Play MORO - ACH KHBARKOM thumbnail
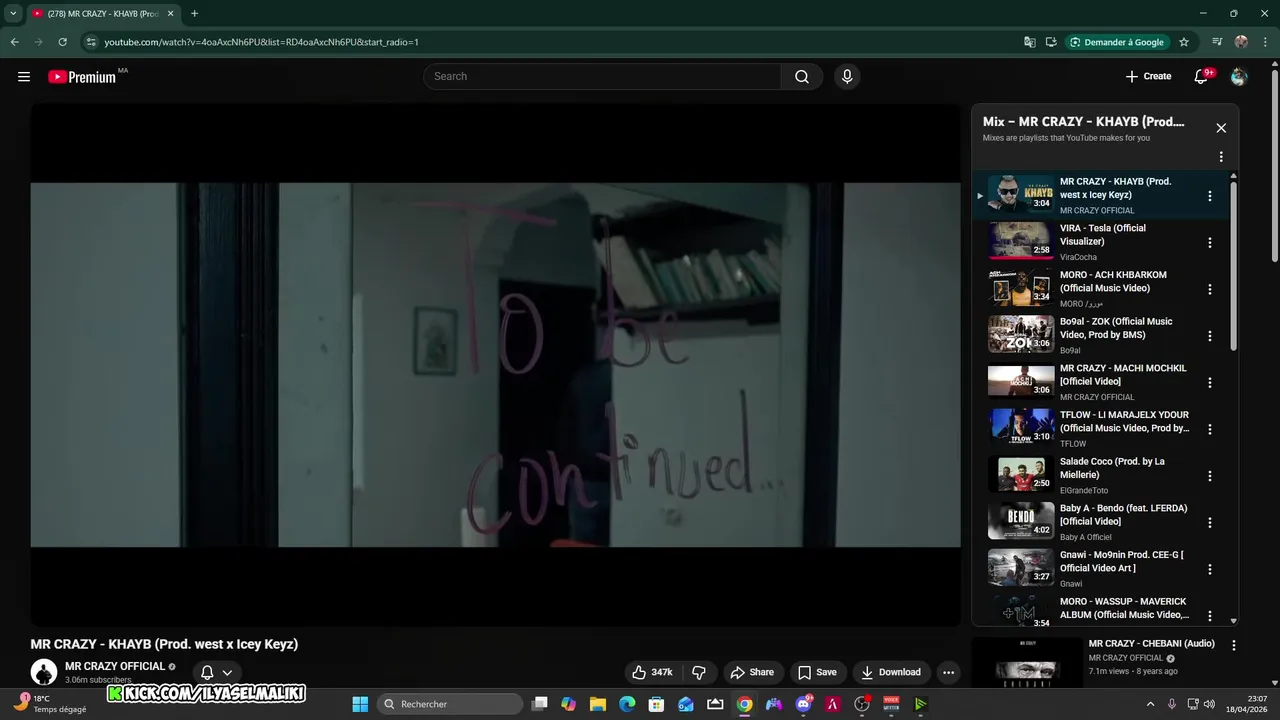This screenshot has width=1280, height=720. point(1021,288)
